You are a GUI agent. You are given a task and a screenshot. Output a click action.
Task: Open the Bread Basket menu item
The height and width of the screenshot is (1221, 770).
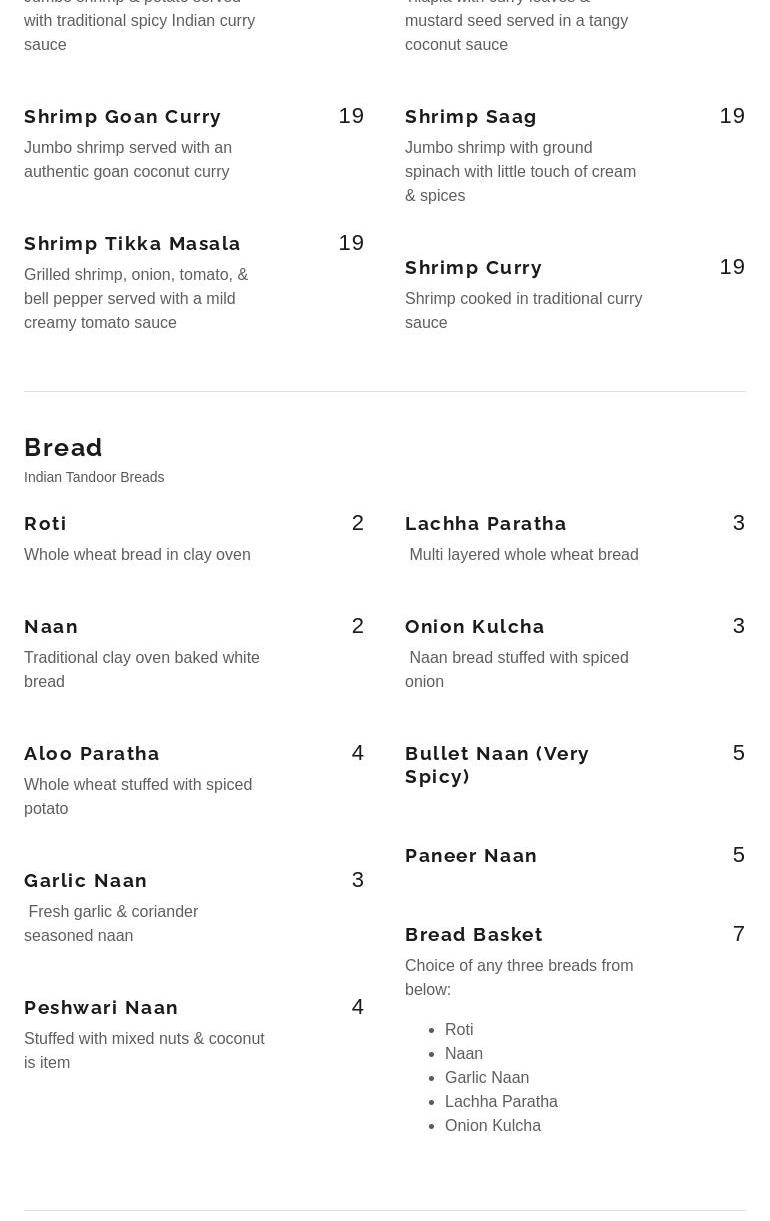click(x=474, y=935)
